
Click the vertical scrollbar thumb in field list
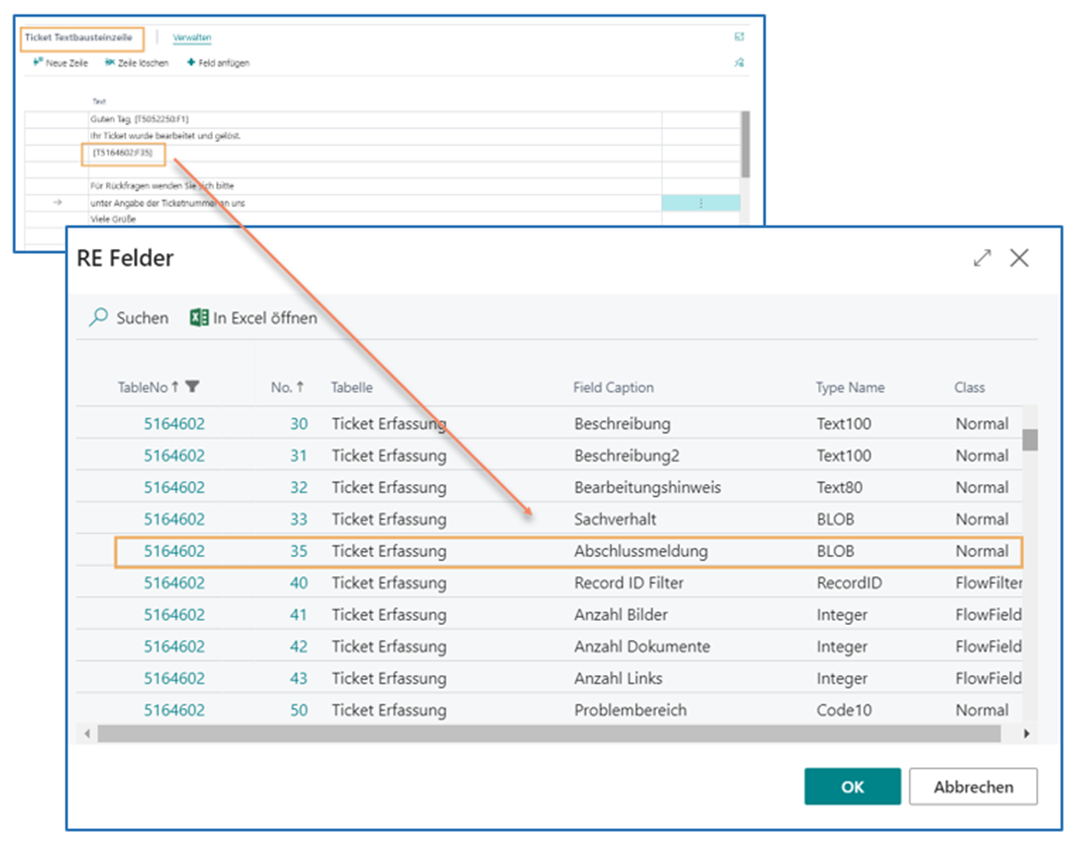(x=1029, y=440)
